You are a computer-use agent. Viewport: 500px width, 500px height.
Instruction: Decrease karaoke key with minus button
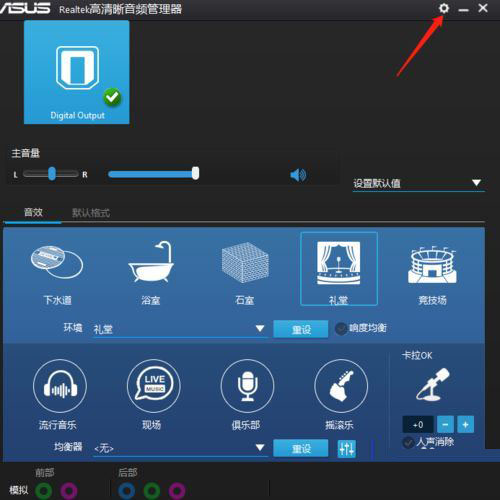(445, 424)
